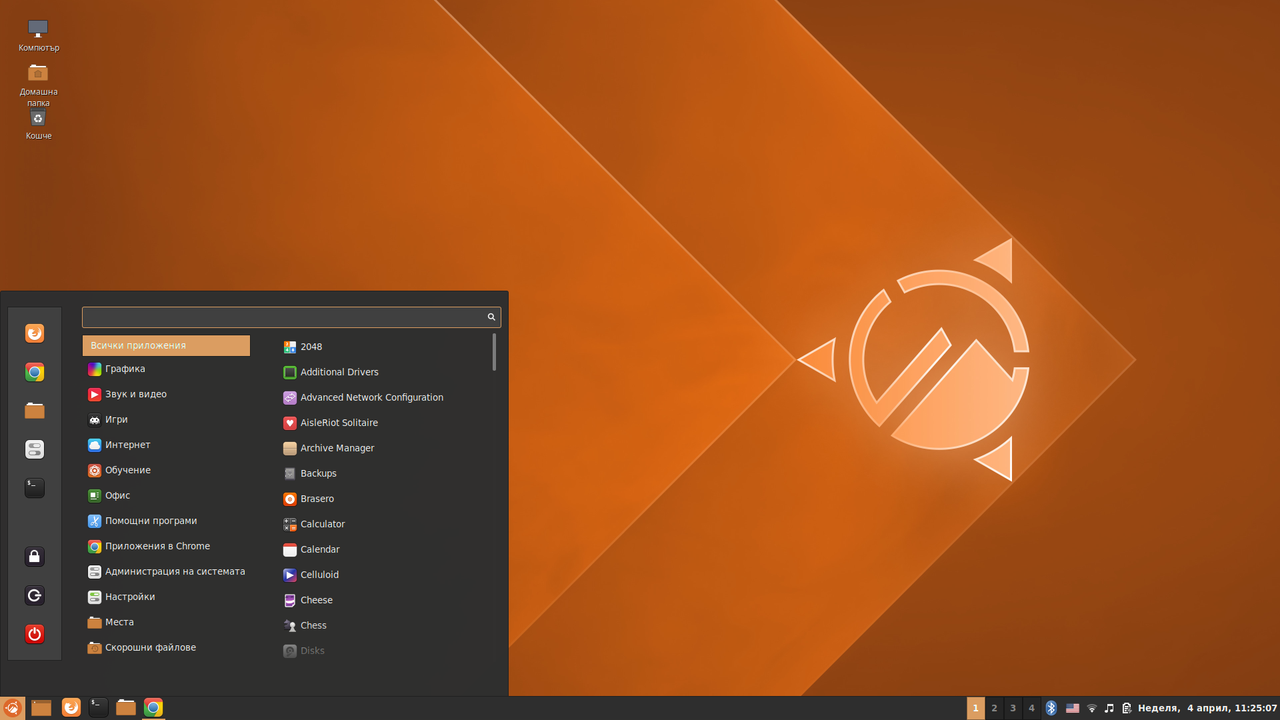The width and height of the screenshot is (1280, 720).
Task: Open terminal from the panel
Action: pyautogui.click(x=98, y=708)
